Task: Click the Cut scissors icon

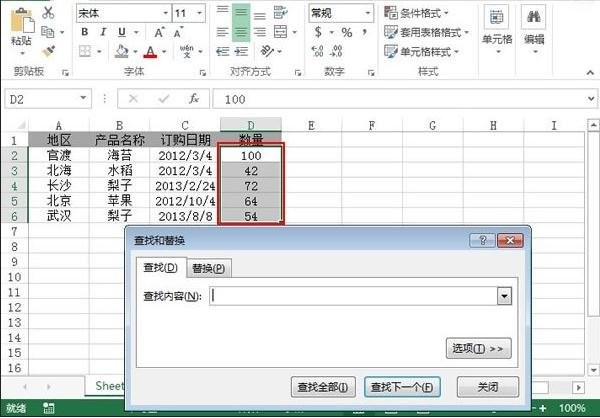Action: click(48, 13)
